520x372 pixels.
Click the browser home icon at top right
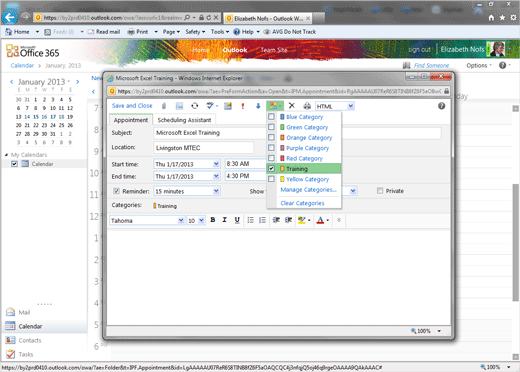tap(491, 18)
